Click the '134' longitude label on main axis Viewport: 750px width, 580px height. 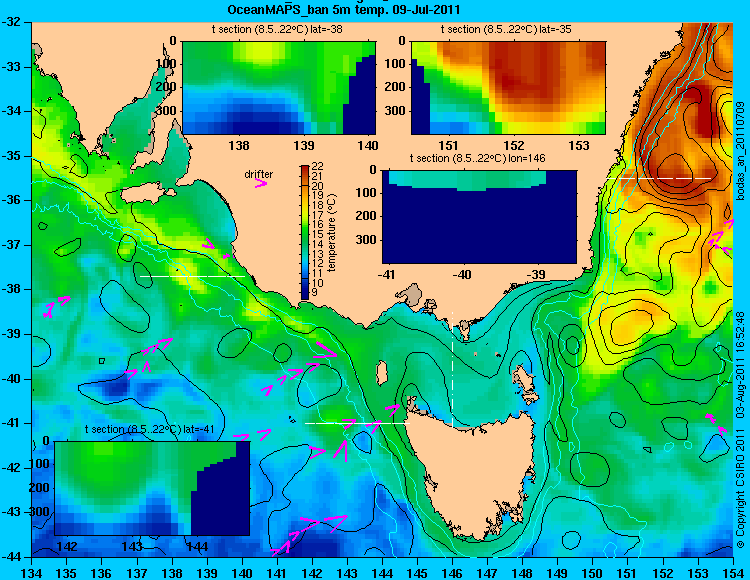click(32, 573)
